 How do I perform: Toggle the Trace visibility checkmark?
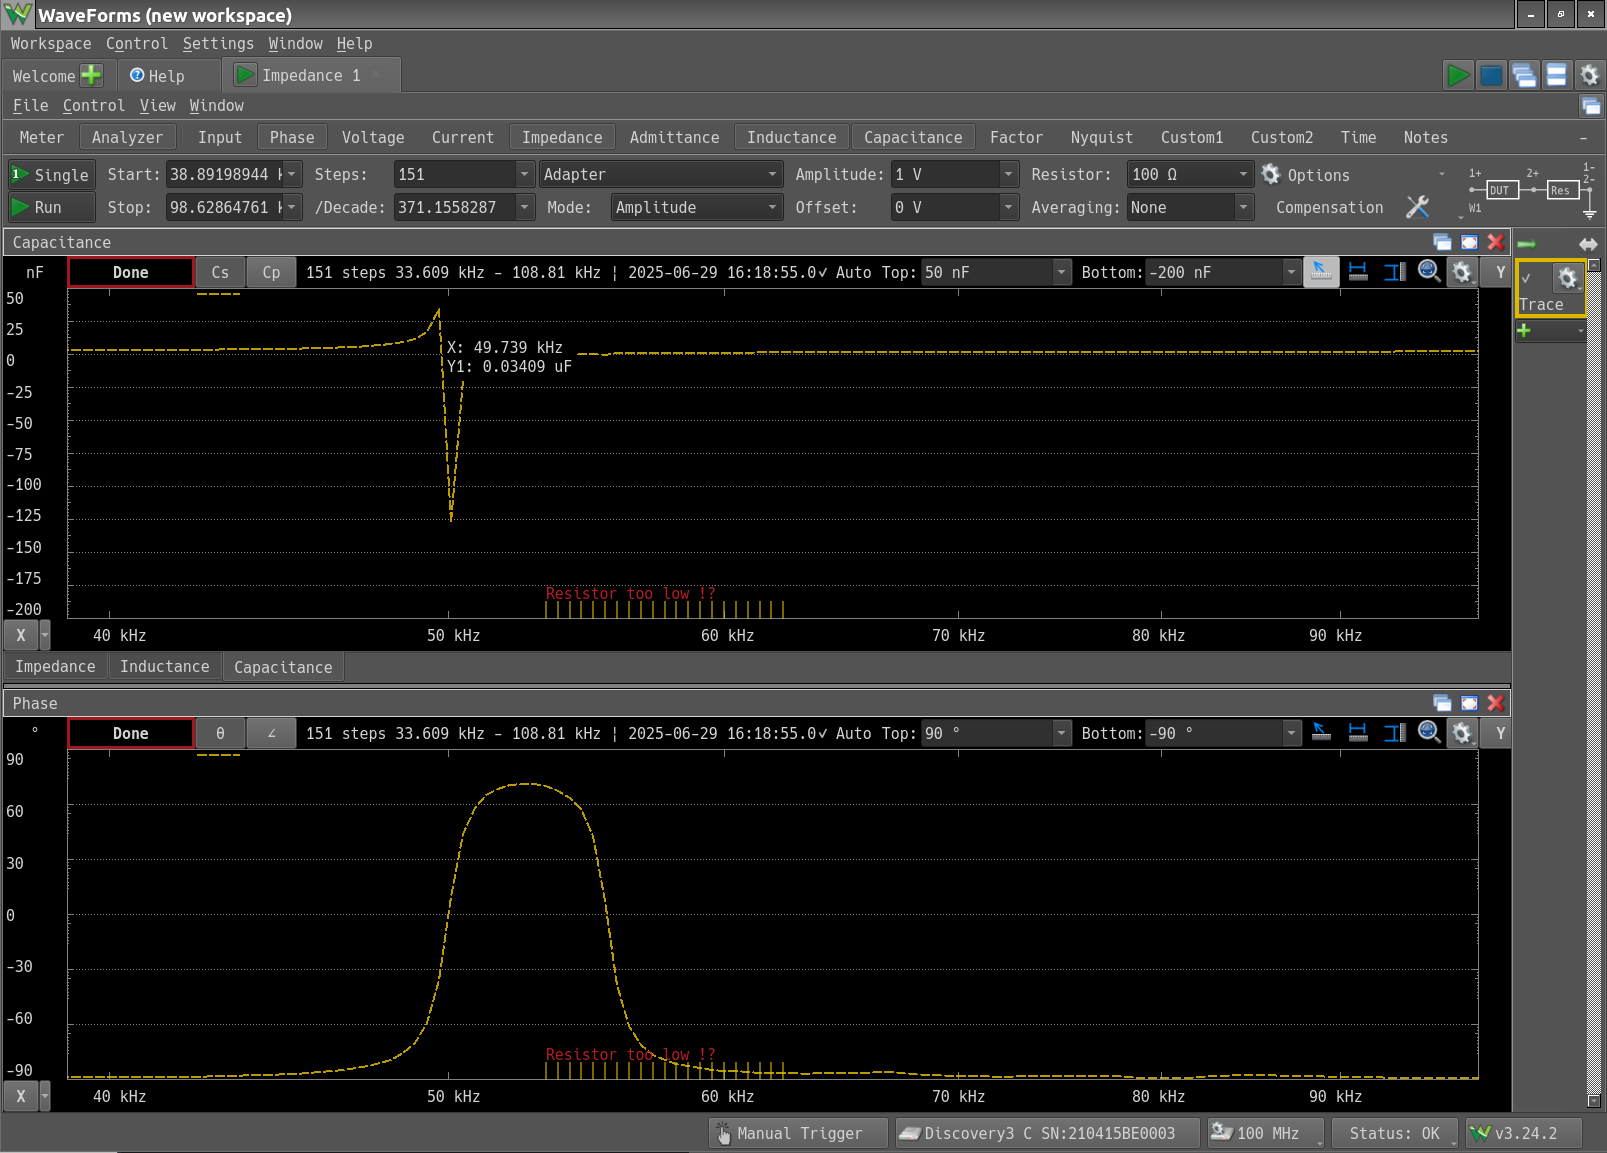point(1527,279)
